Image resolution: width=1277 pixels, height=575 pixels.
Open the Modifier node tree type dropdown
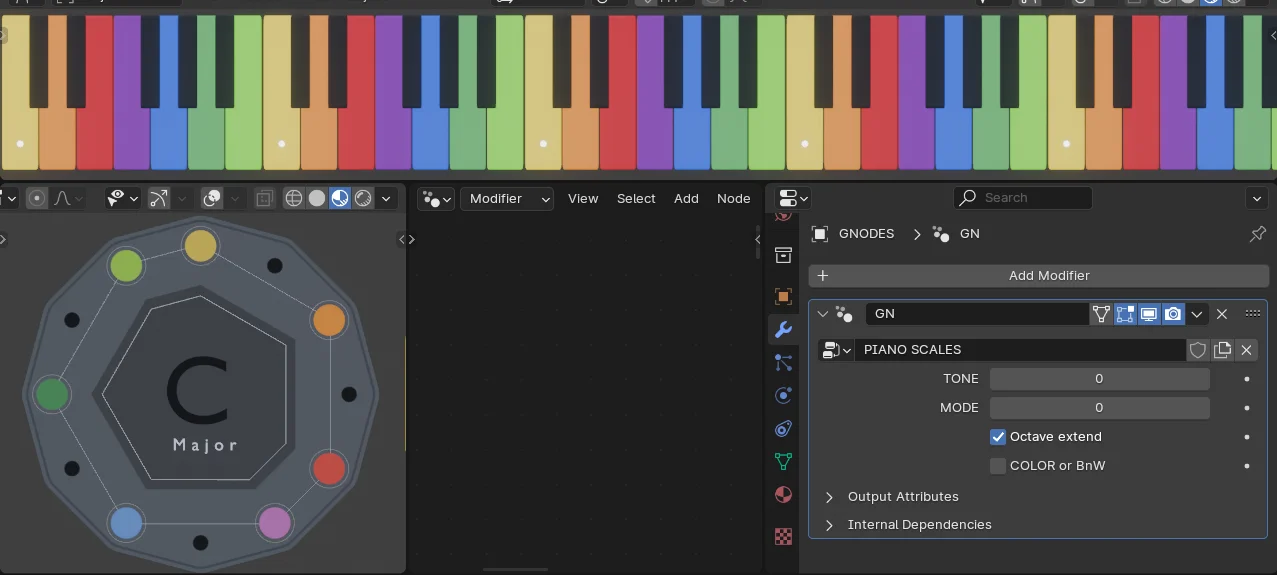(506, 199)
